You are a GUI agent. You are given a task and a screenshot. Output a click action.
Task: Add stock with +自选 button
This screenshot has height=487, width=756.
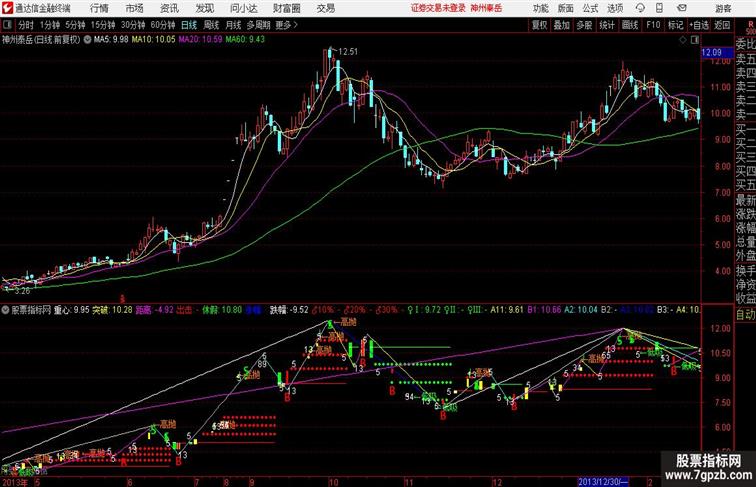click(699, 25)
